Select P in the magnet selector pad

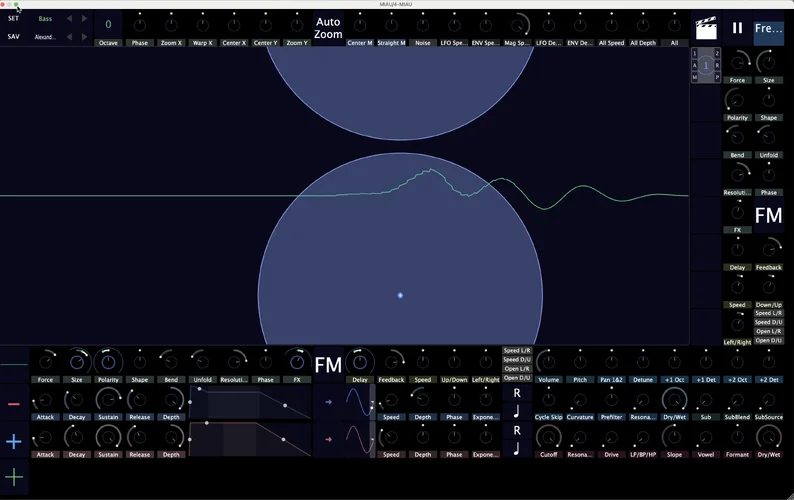717,77
